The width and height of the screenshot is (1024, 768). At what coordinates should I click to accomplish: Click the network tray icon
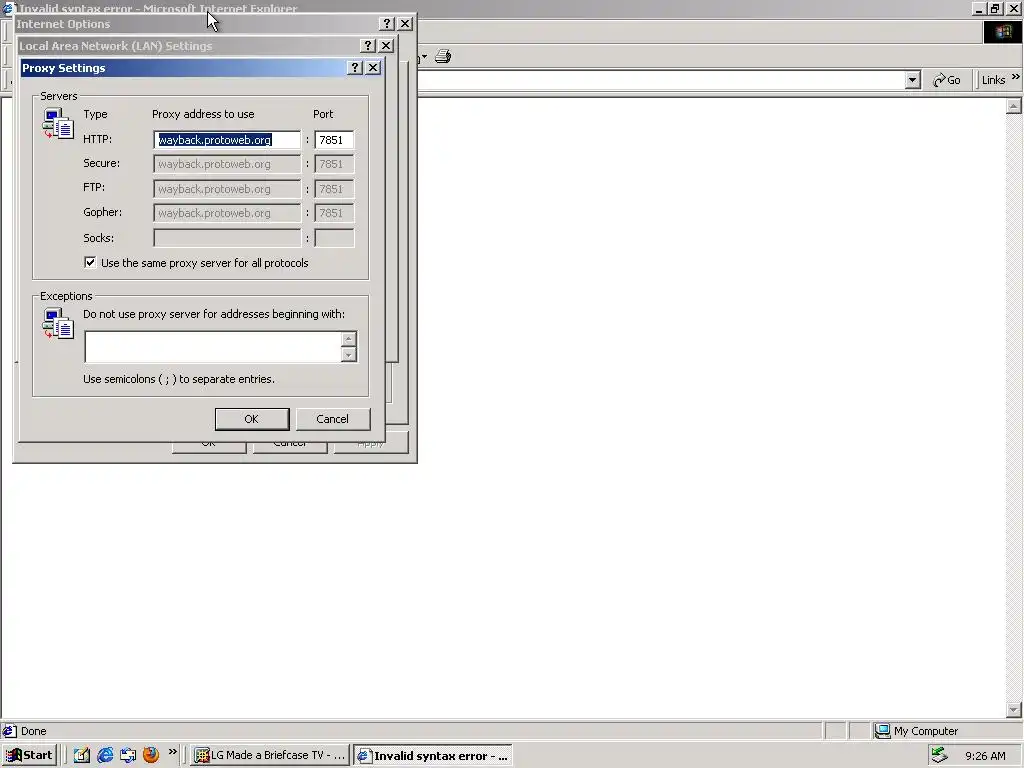point(940,755)
